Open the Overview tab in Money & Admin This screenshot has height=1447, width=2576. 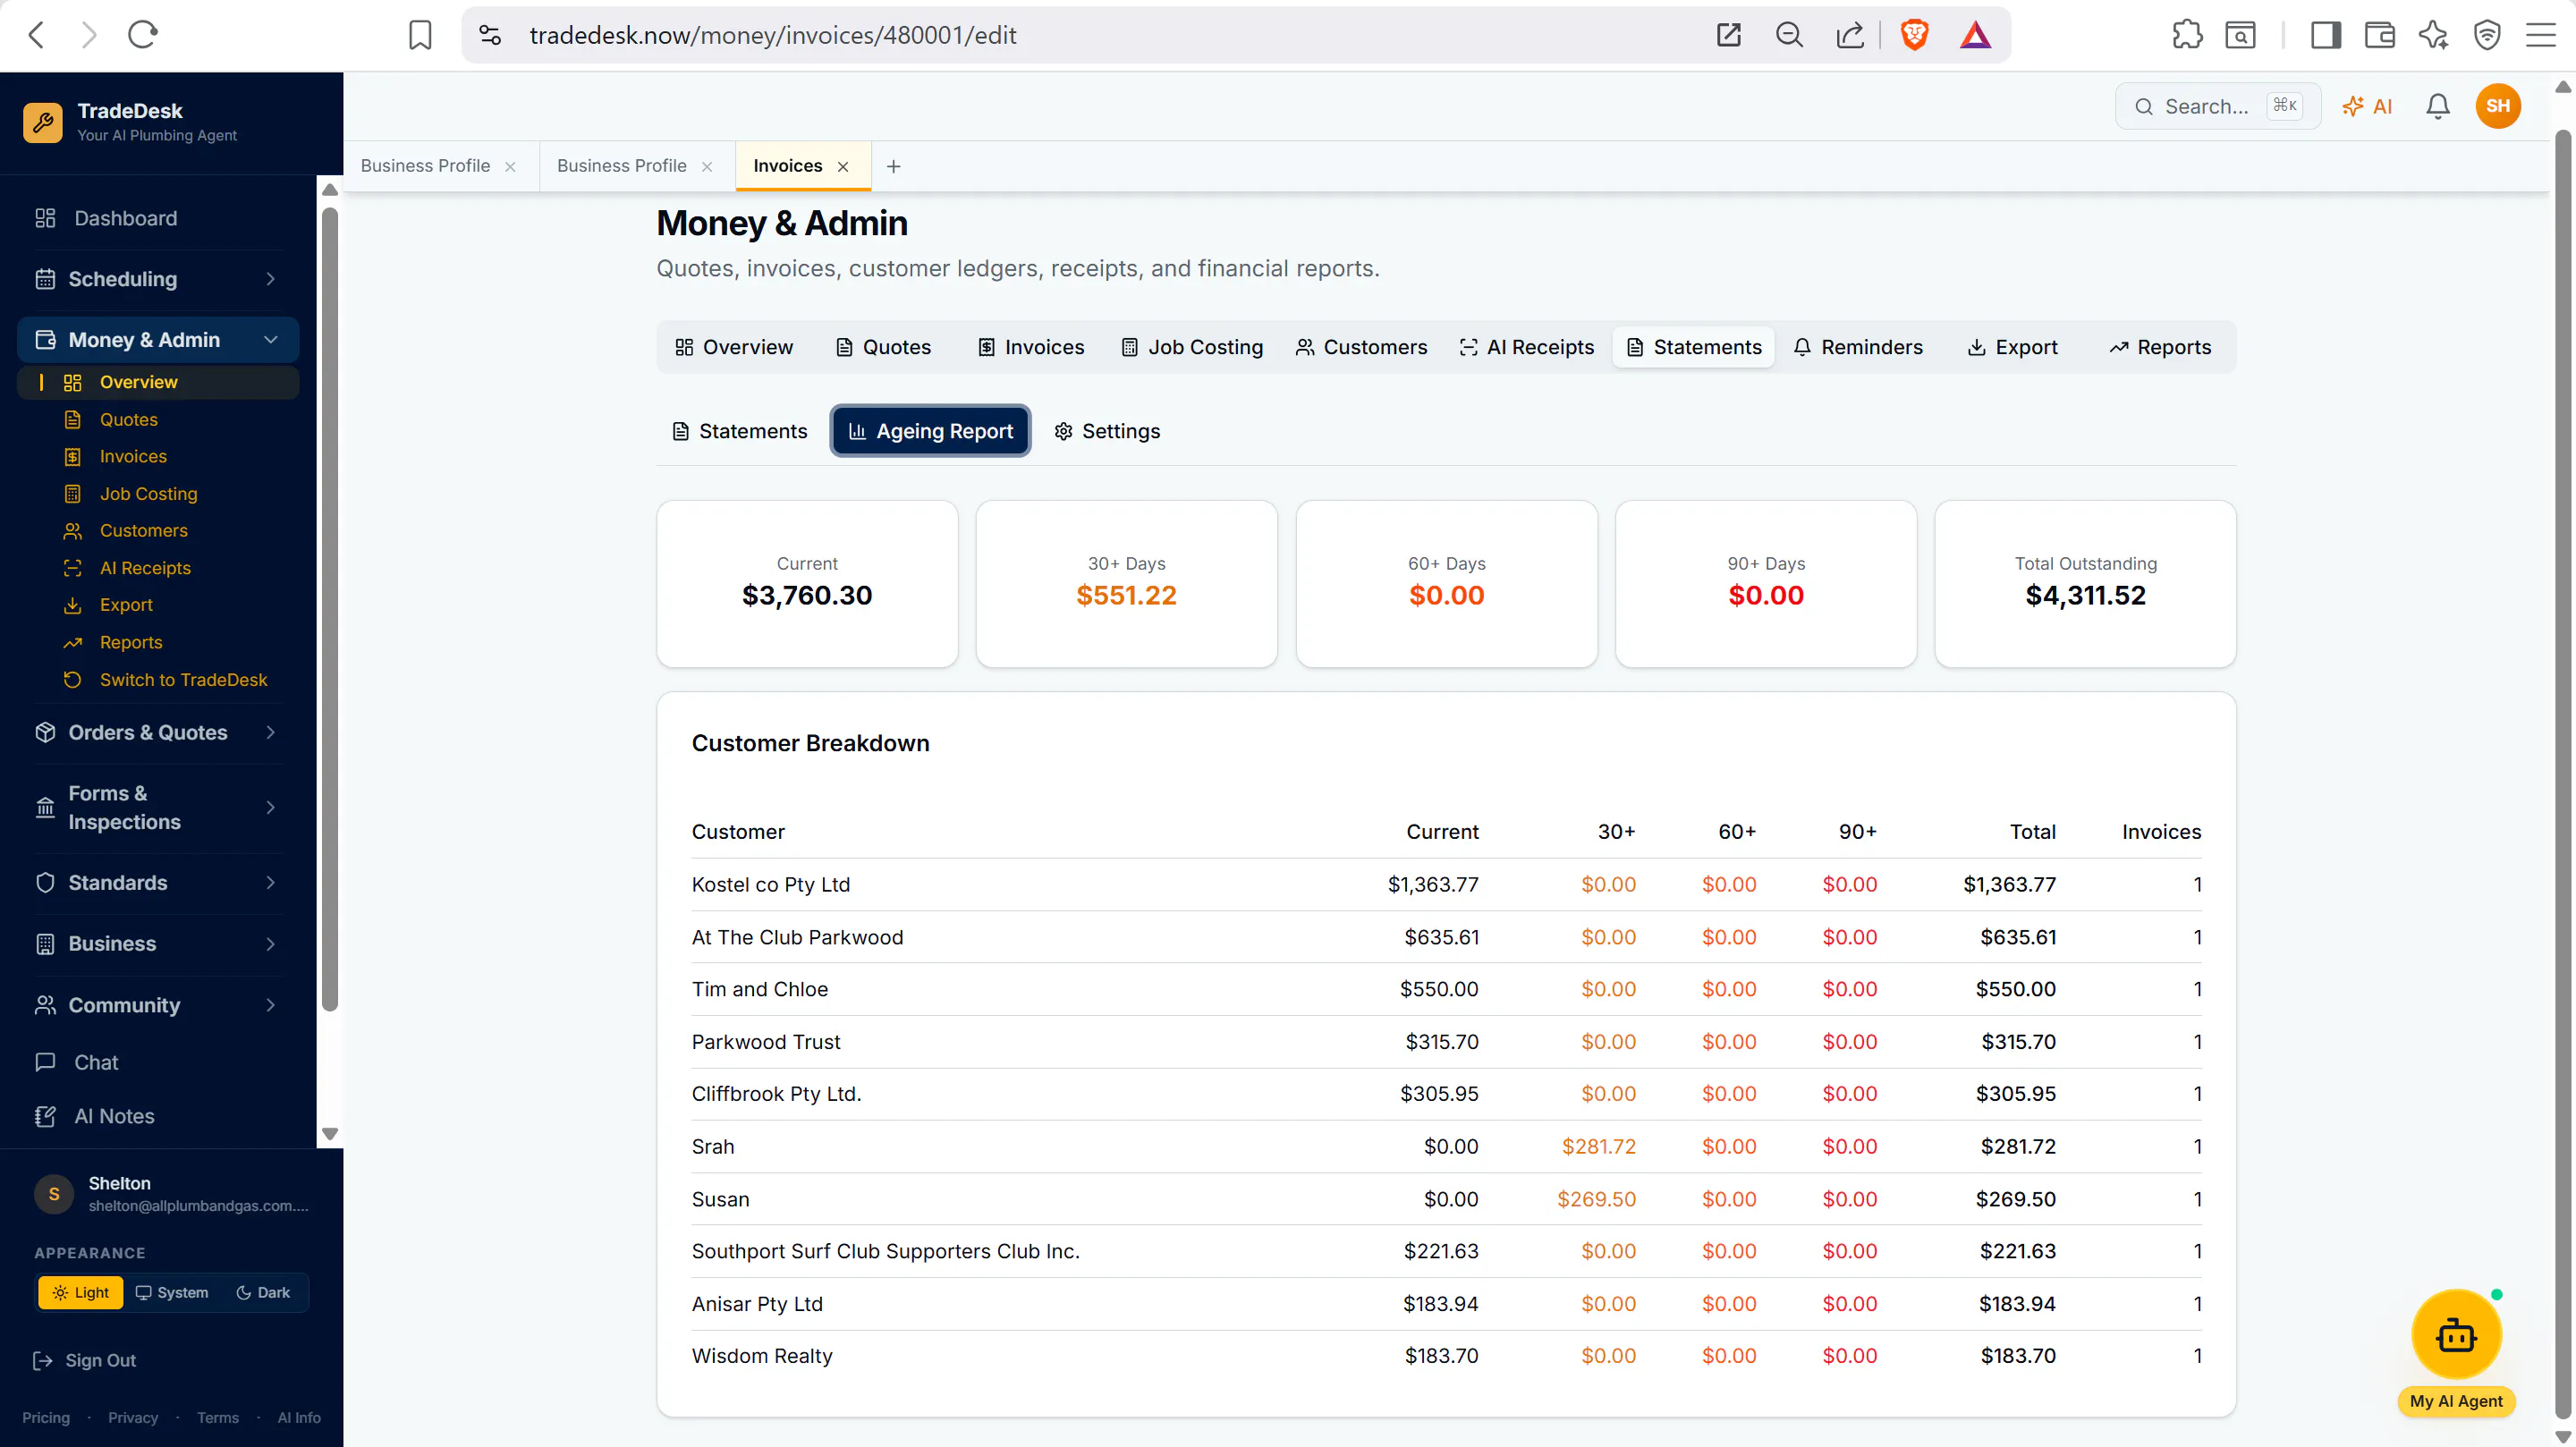tap(734, 347)
